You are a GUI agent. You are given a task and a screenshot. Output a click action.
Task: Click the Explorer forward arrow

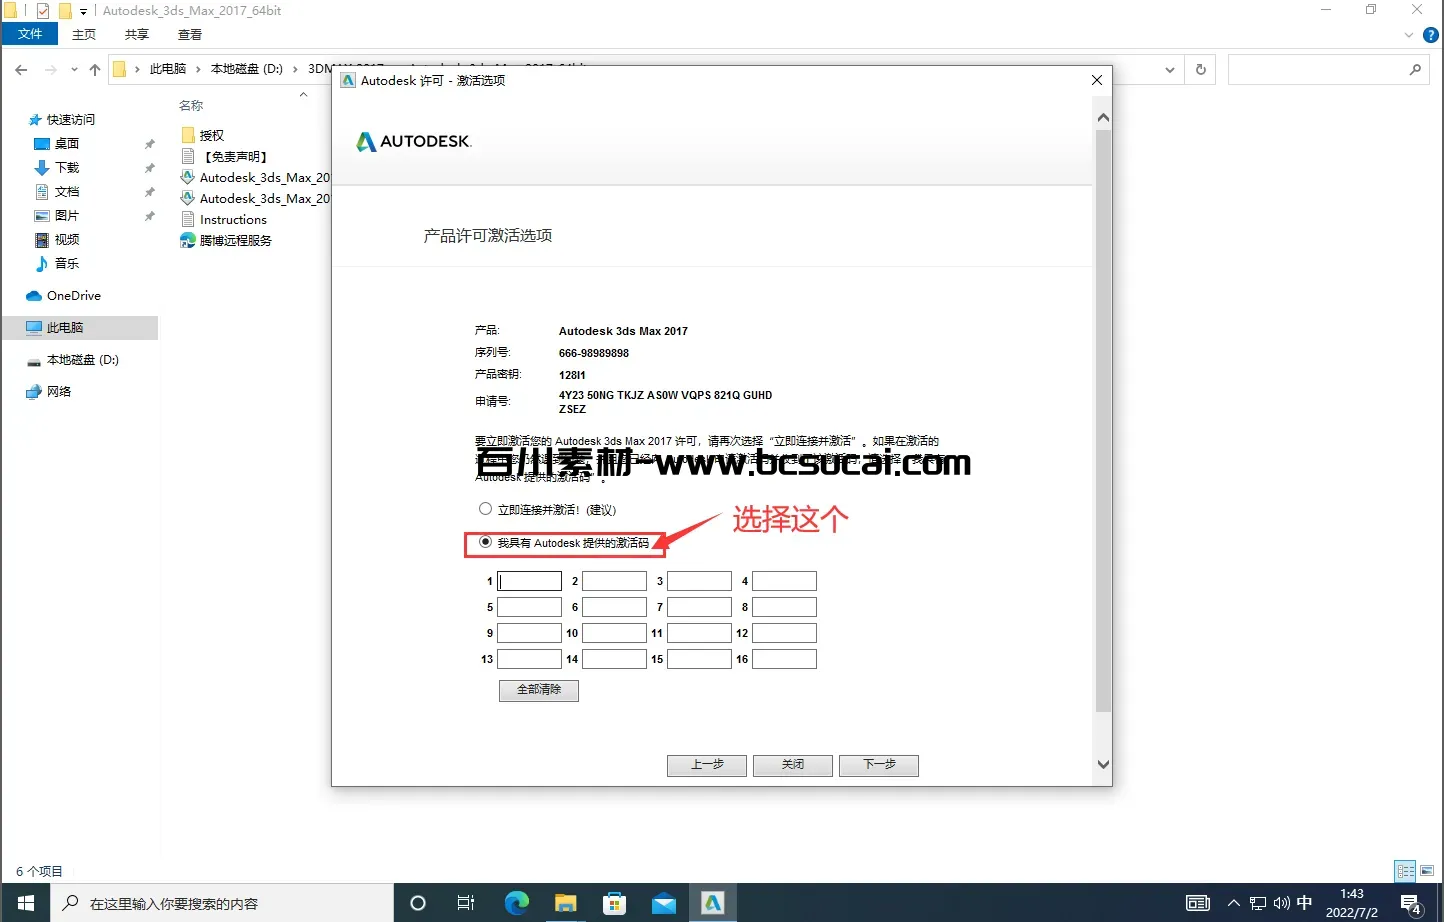(x=51, y=69)
